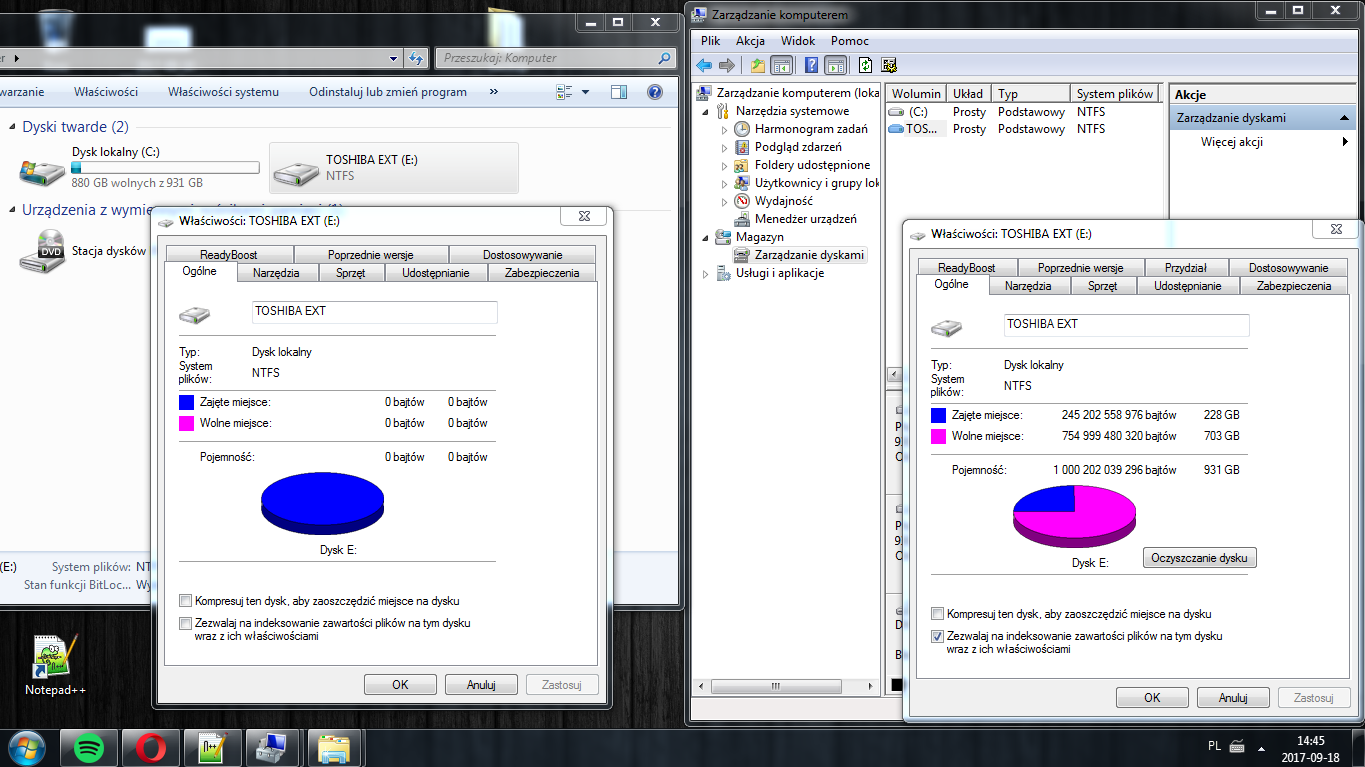Open Narzędzia tab in the 931 GB Properties dialog
Viewport: 1365px width, 767px height.
[1028, 286]
